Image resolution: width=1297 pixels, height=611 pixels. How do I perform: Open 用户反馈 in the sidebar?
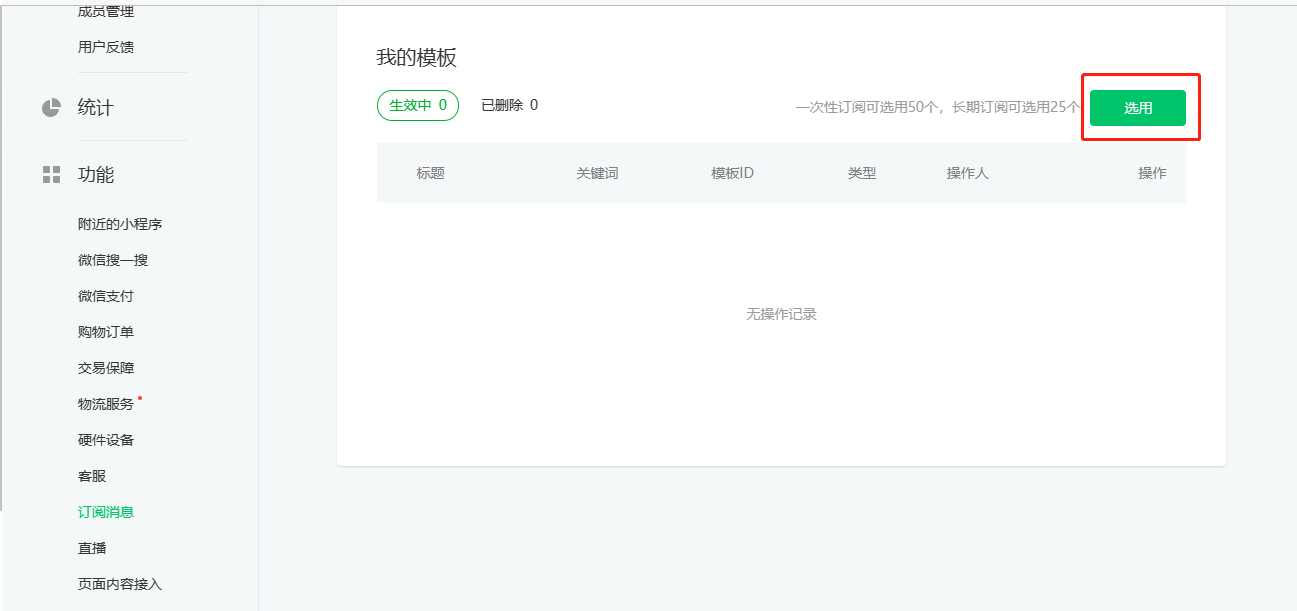click(106, 47)
